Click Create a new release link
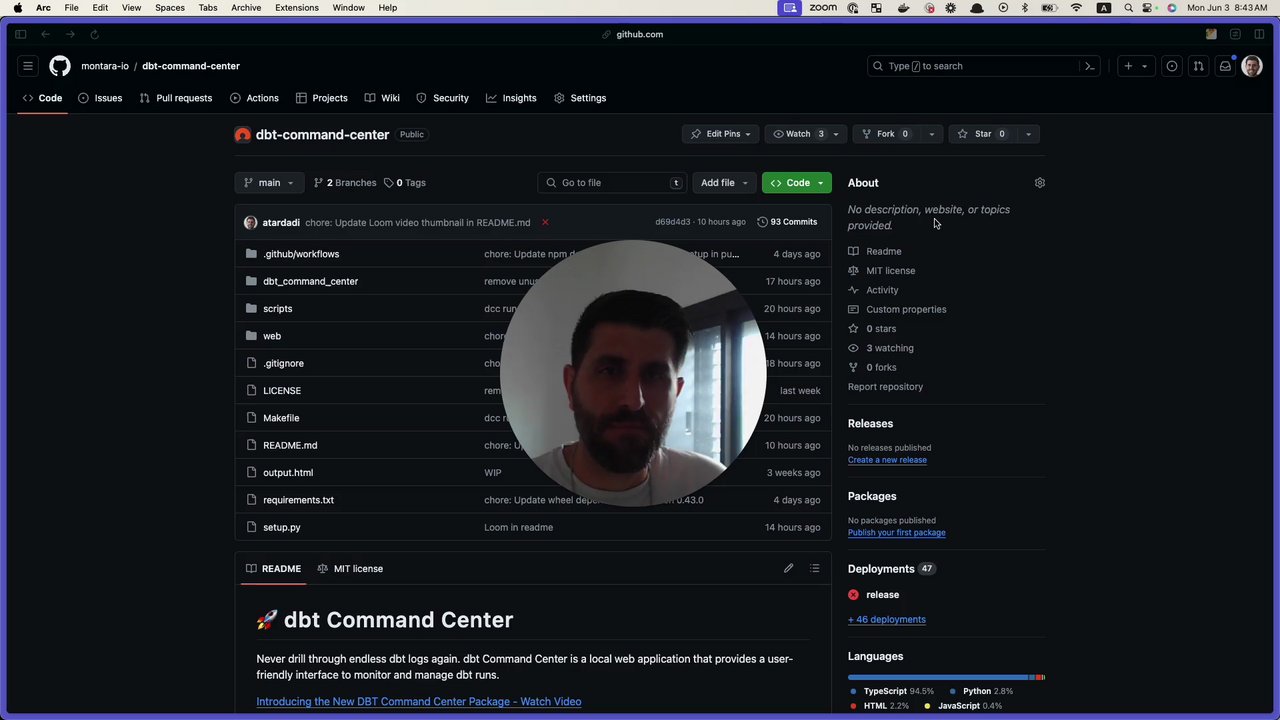This screenshot has height=720, width=1280. pos(887,460)
